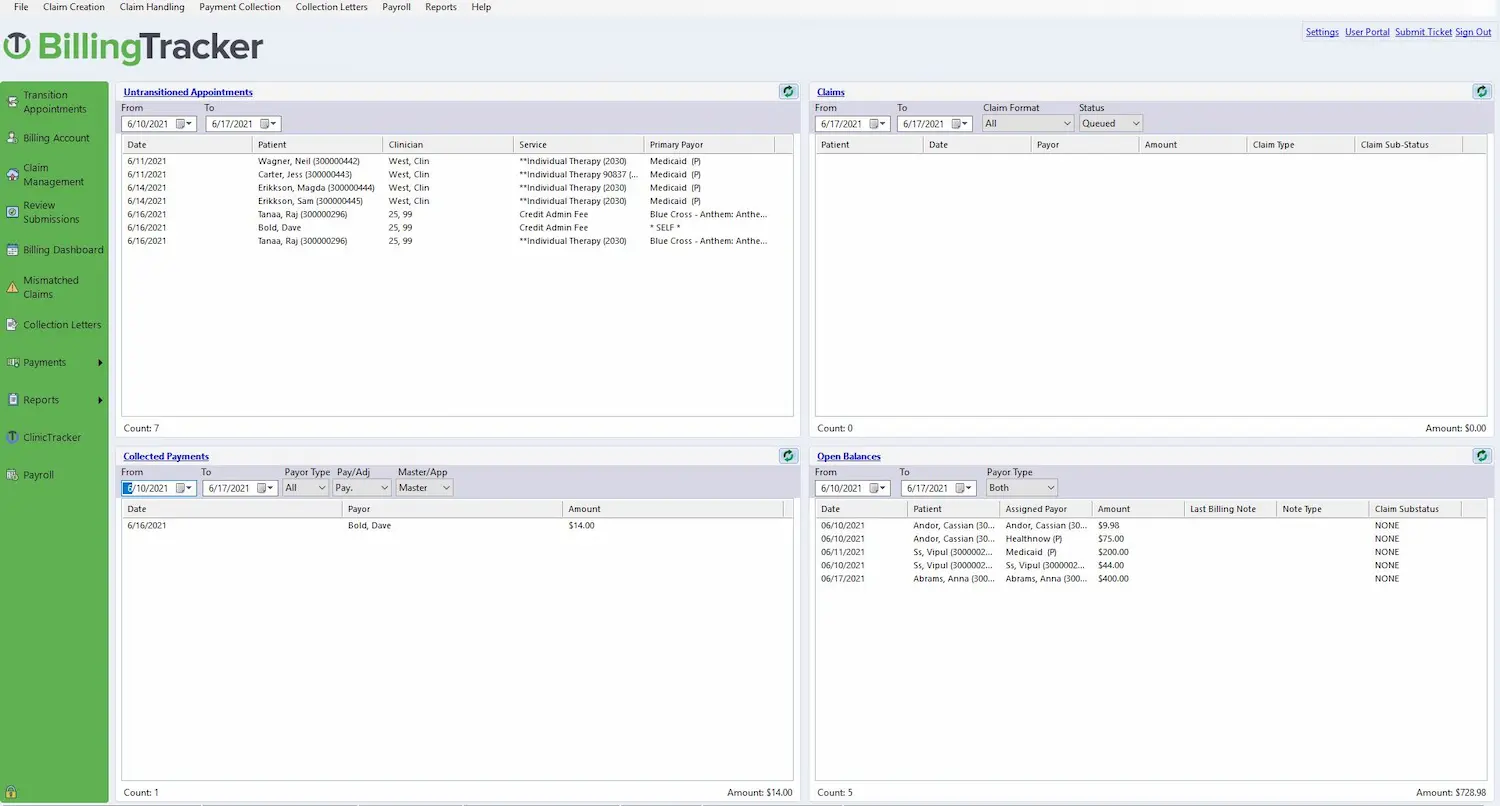Open Transition Appointments from the sidebar
1500x806 pixels.
click(55, 101)
